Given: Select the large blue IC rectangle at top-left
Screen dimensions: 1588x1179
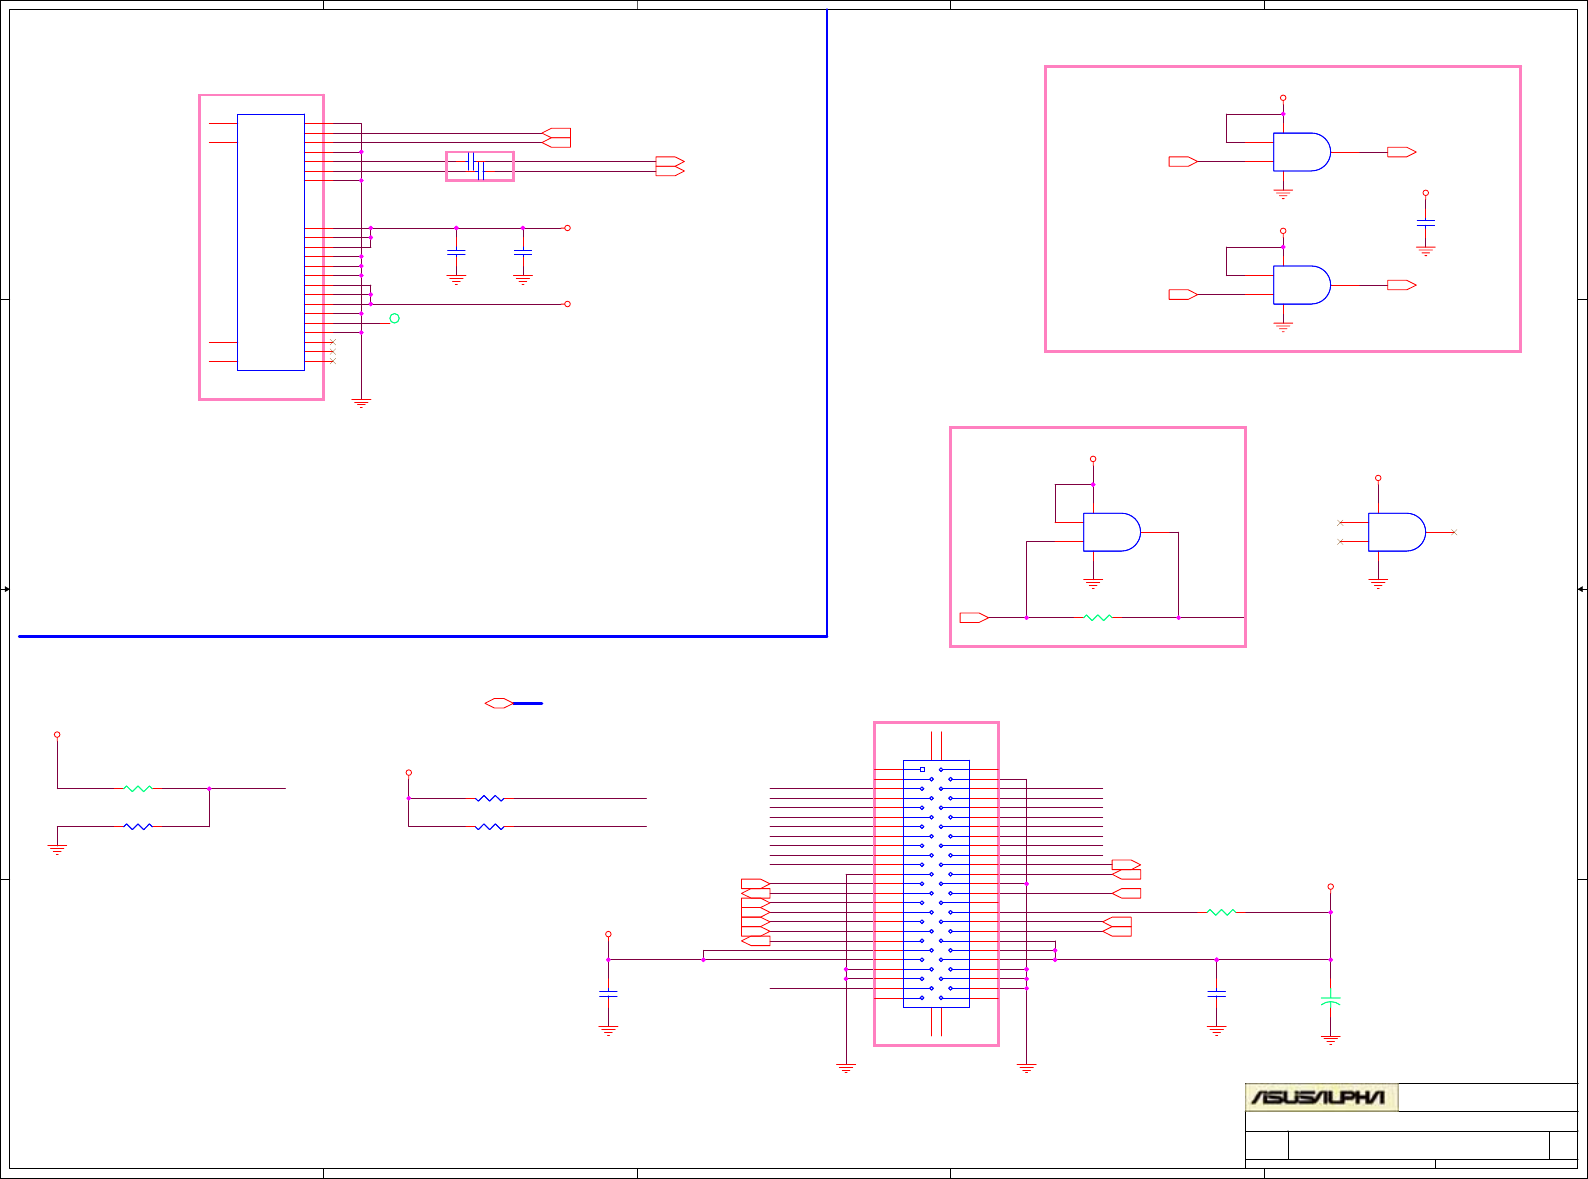Looking at the screenshot, I should (x=271, y=242).
